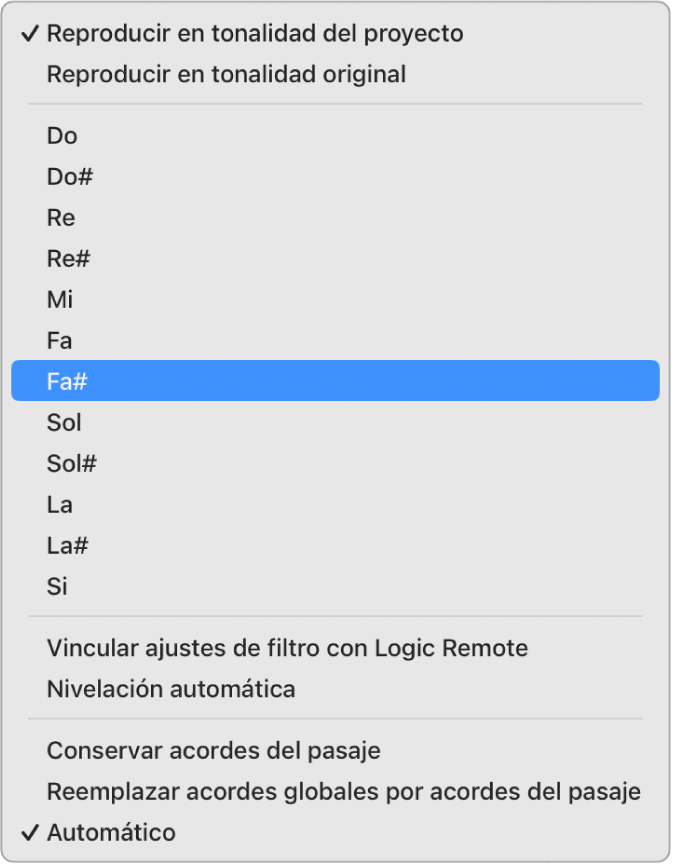
Task: Pick Mi from the menu
Action: pos(60,300)
